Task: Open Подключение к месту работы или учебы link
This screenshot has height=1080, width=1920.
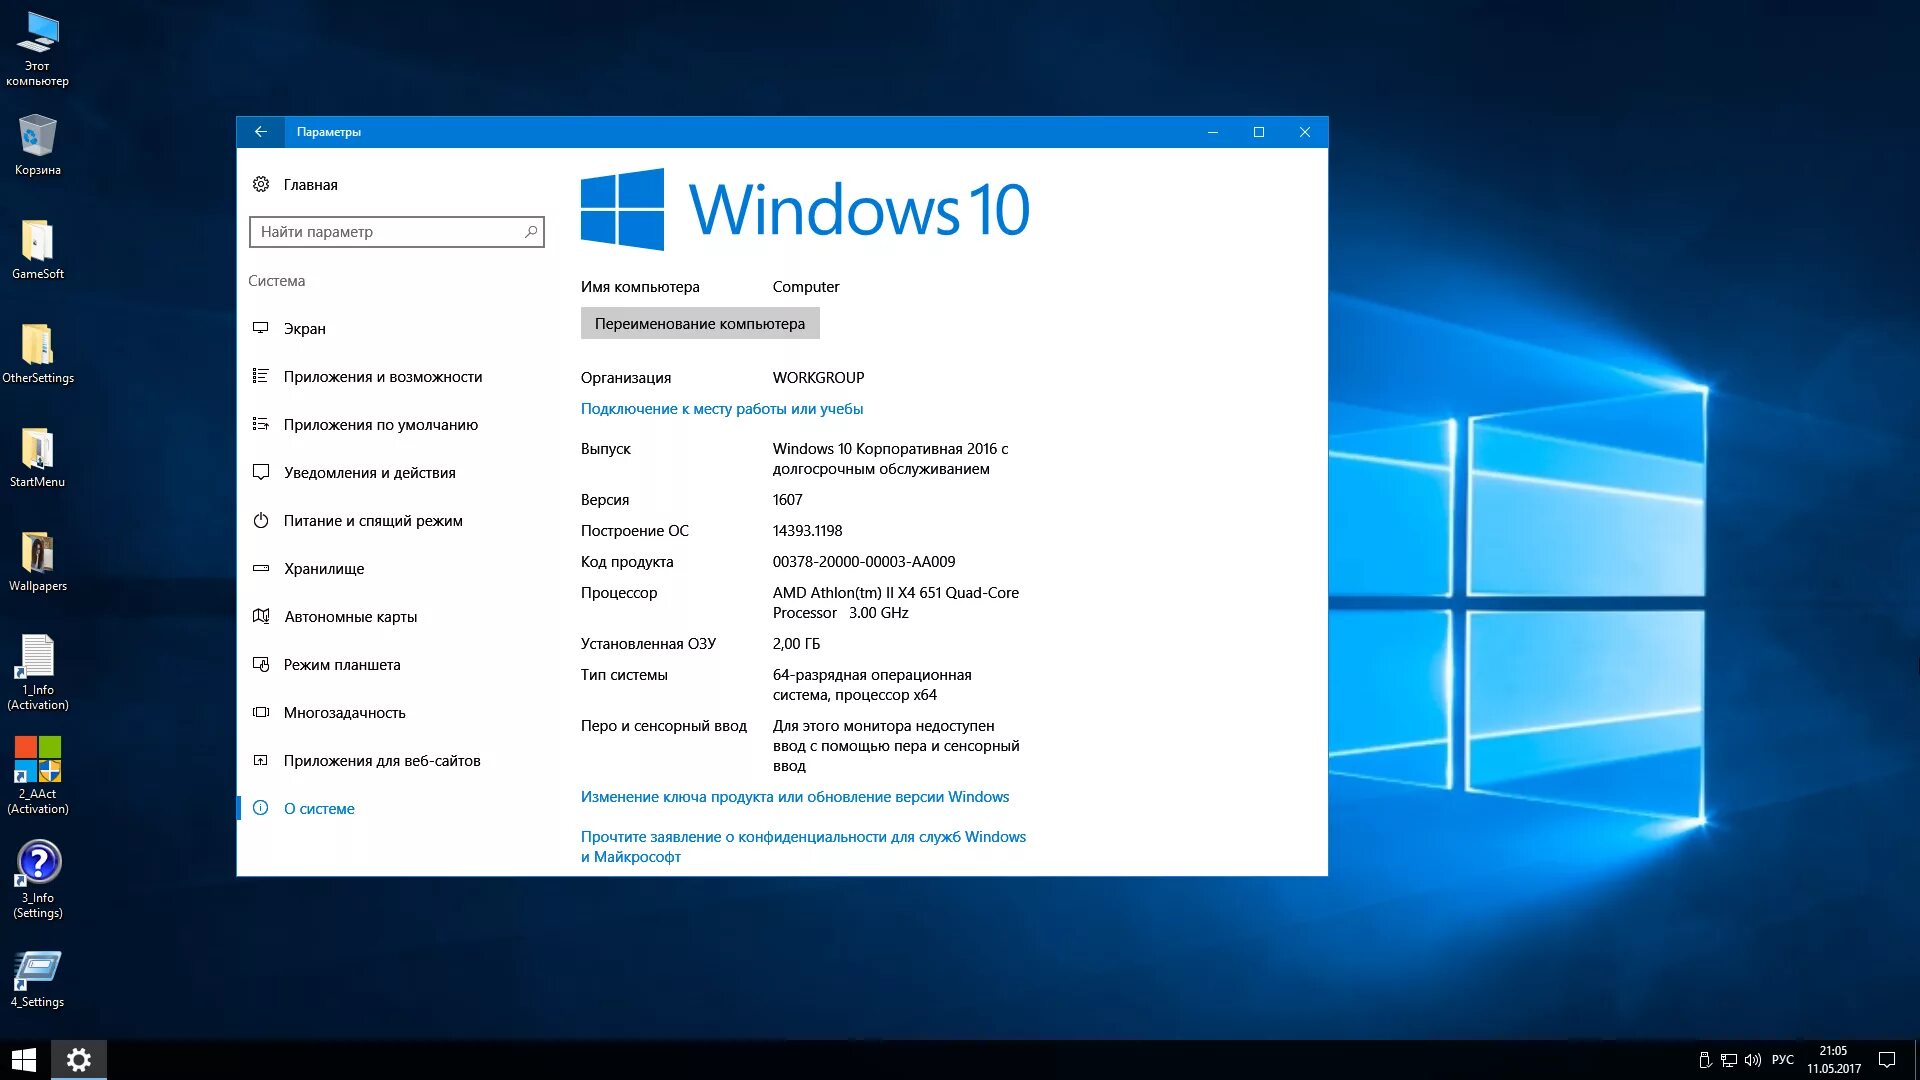Action: (721, 409)
